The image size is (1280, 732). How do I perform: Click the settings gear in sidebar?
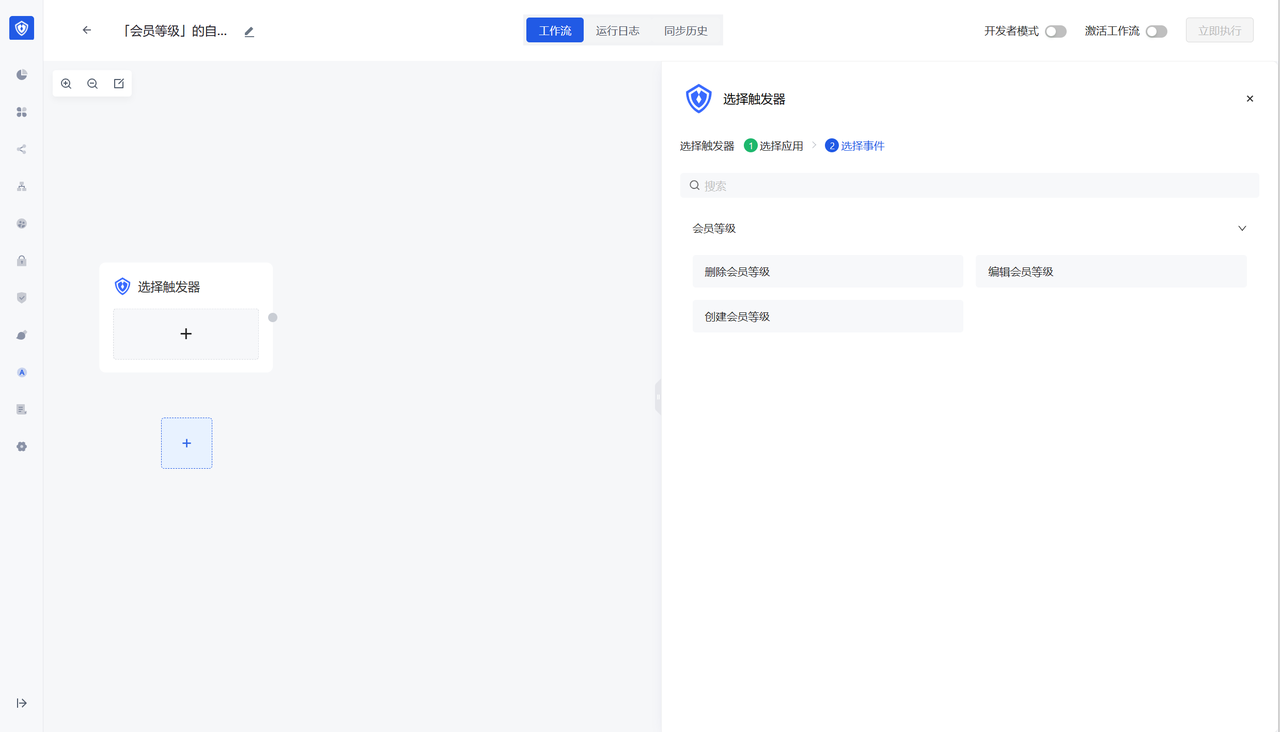point(22,447)
